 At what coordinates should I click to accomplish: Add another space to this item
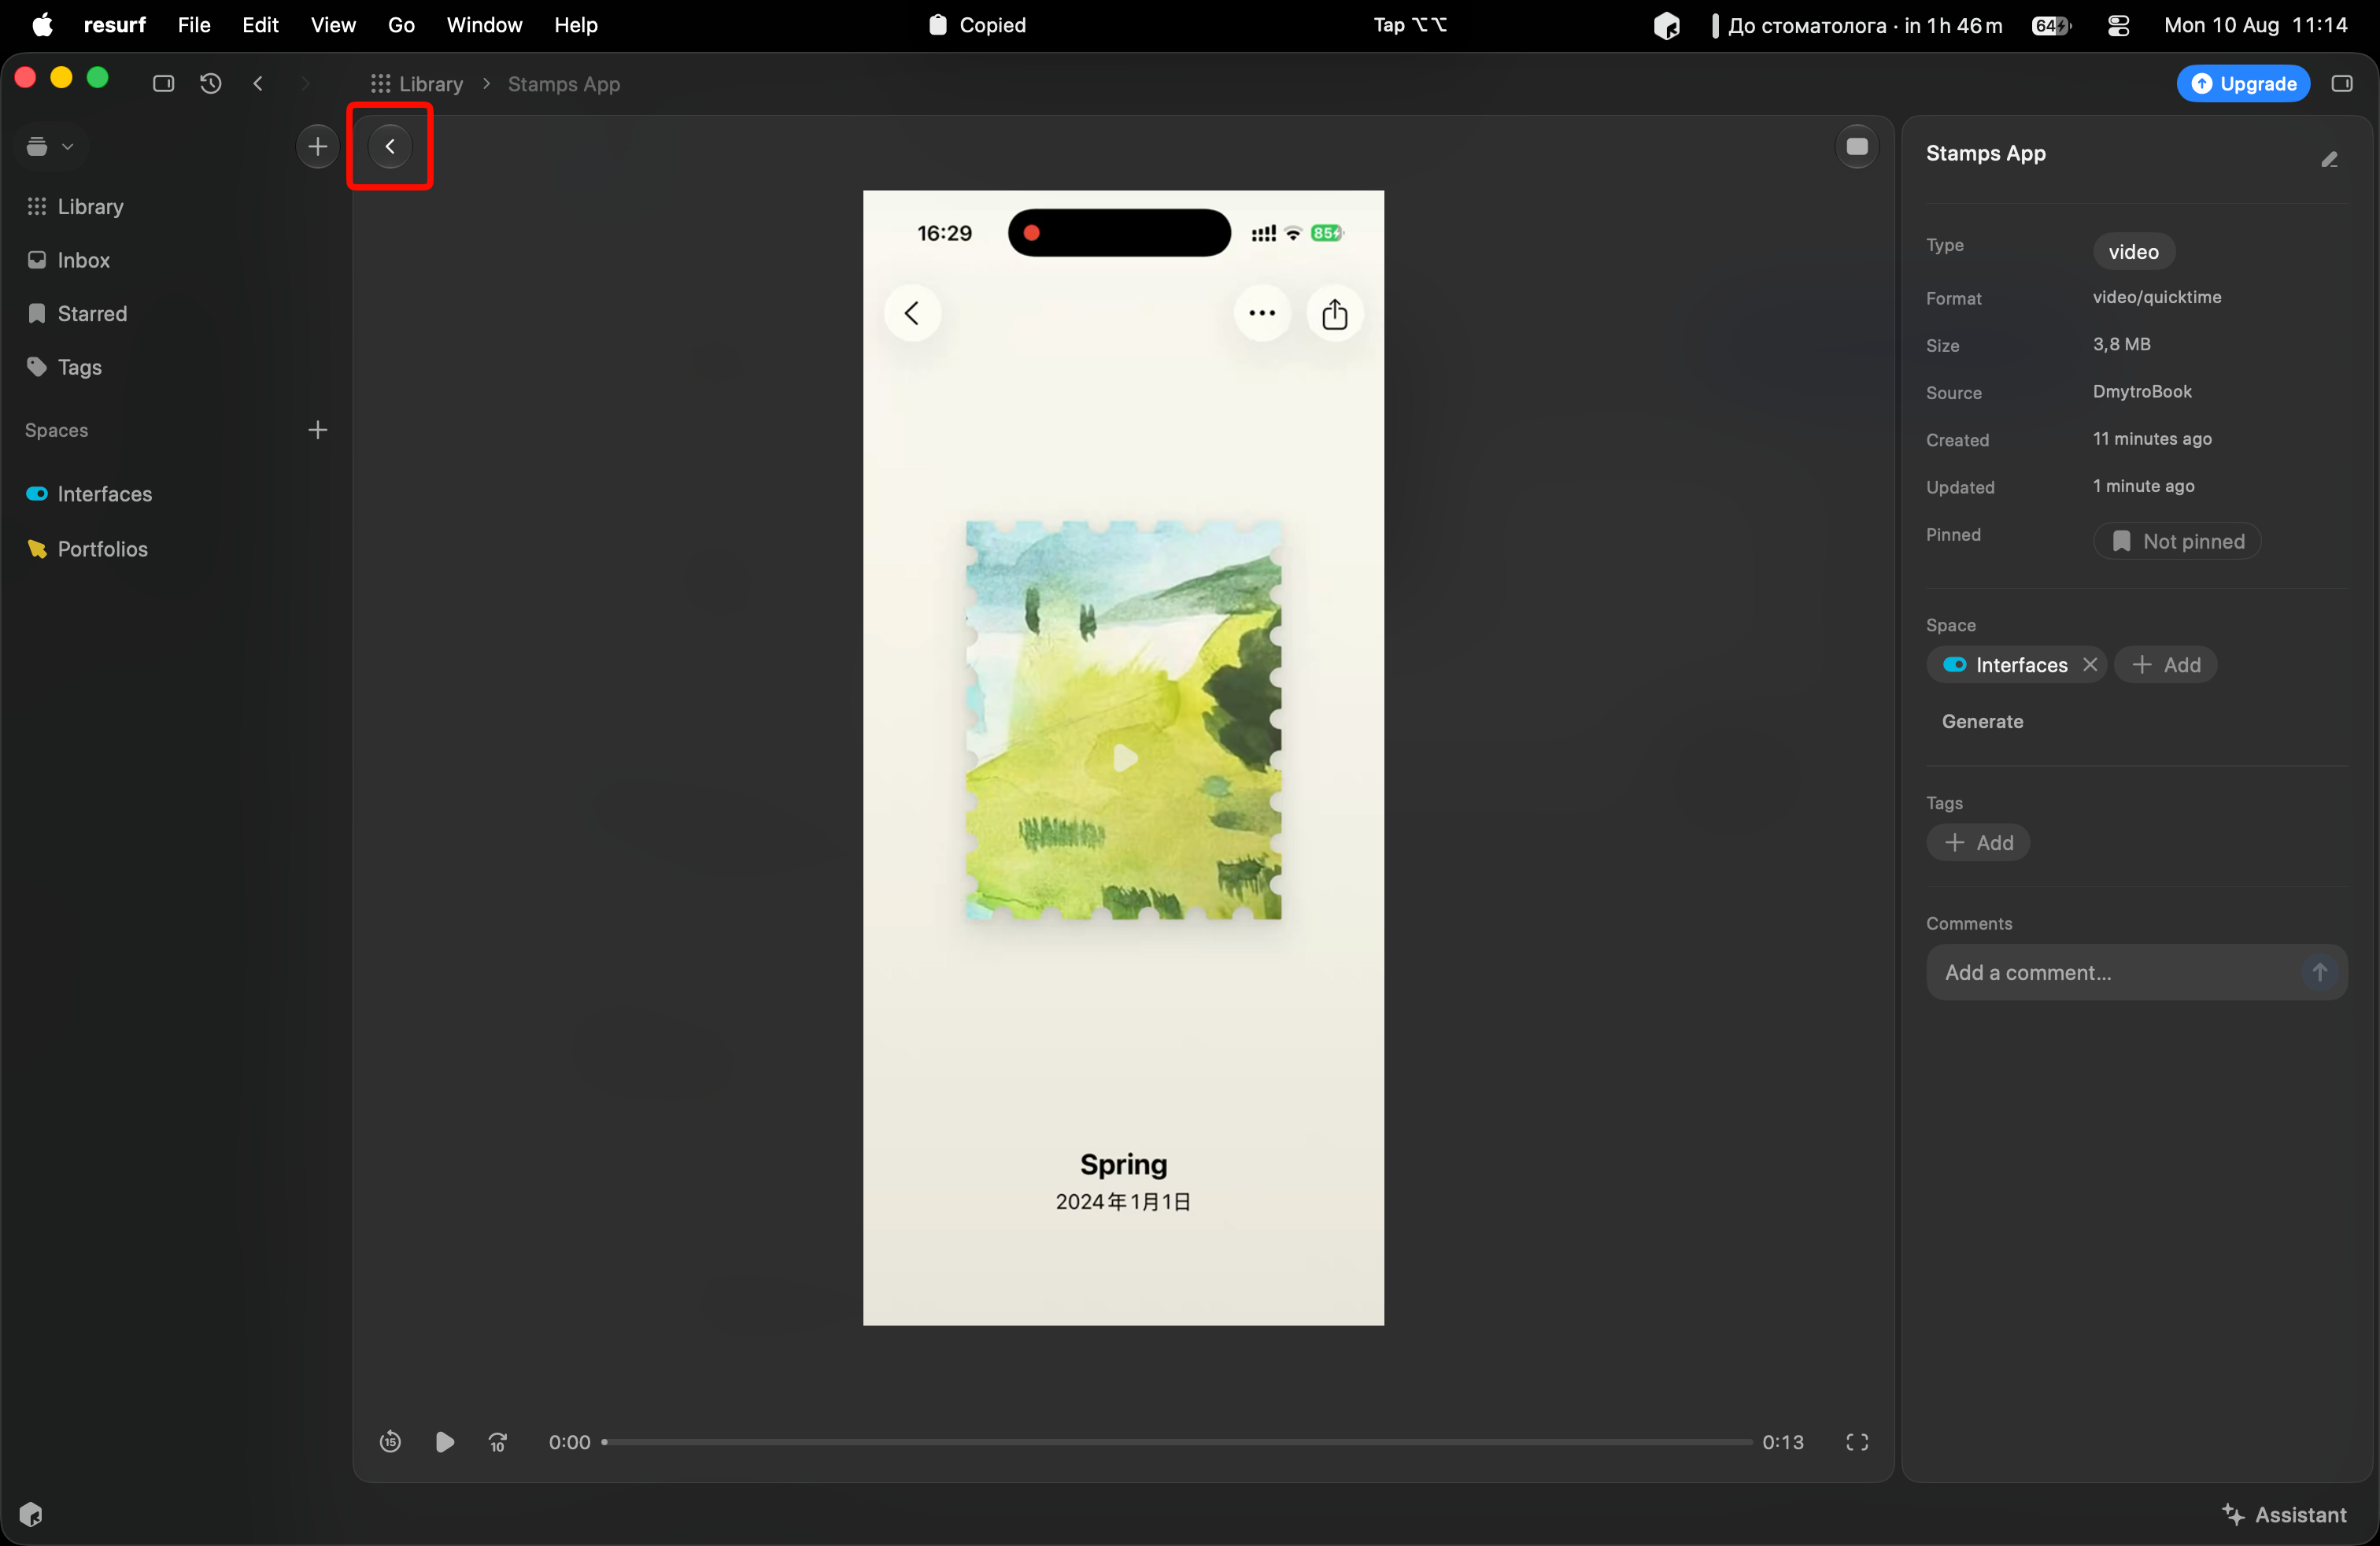point(2166,665)
